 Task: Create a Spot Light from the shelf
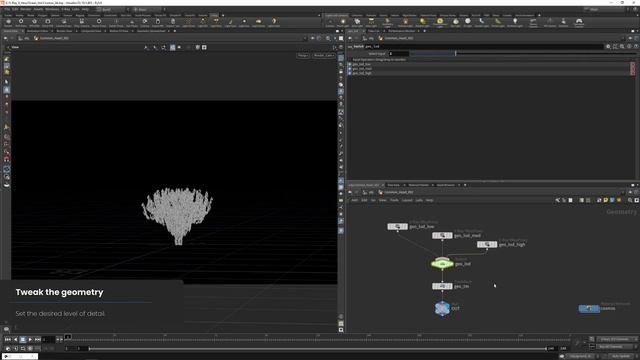pyautogui.click(x=357, y=22)
